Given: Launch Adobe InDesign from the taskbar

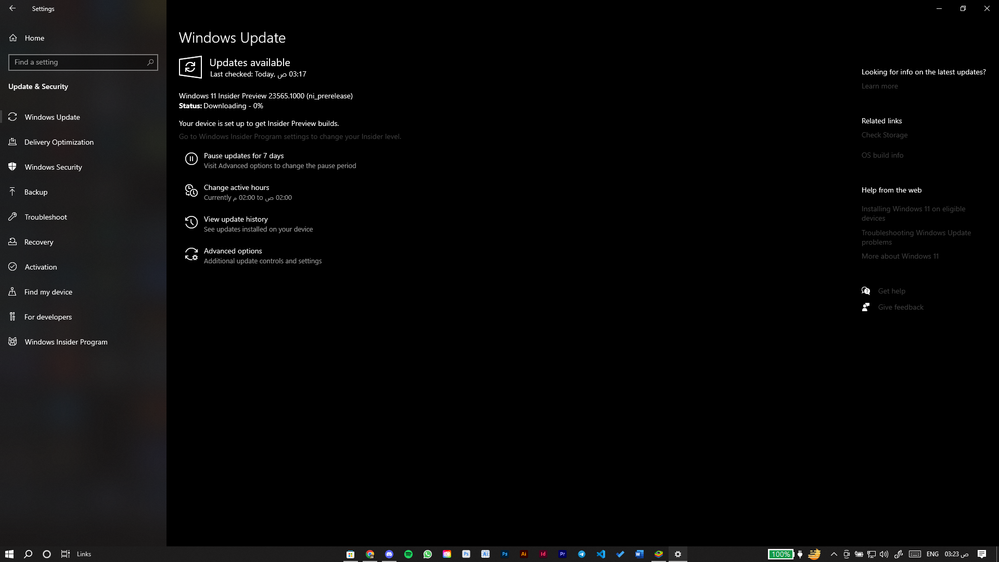Looking at the screenshot, I should (x=543, y=554).
